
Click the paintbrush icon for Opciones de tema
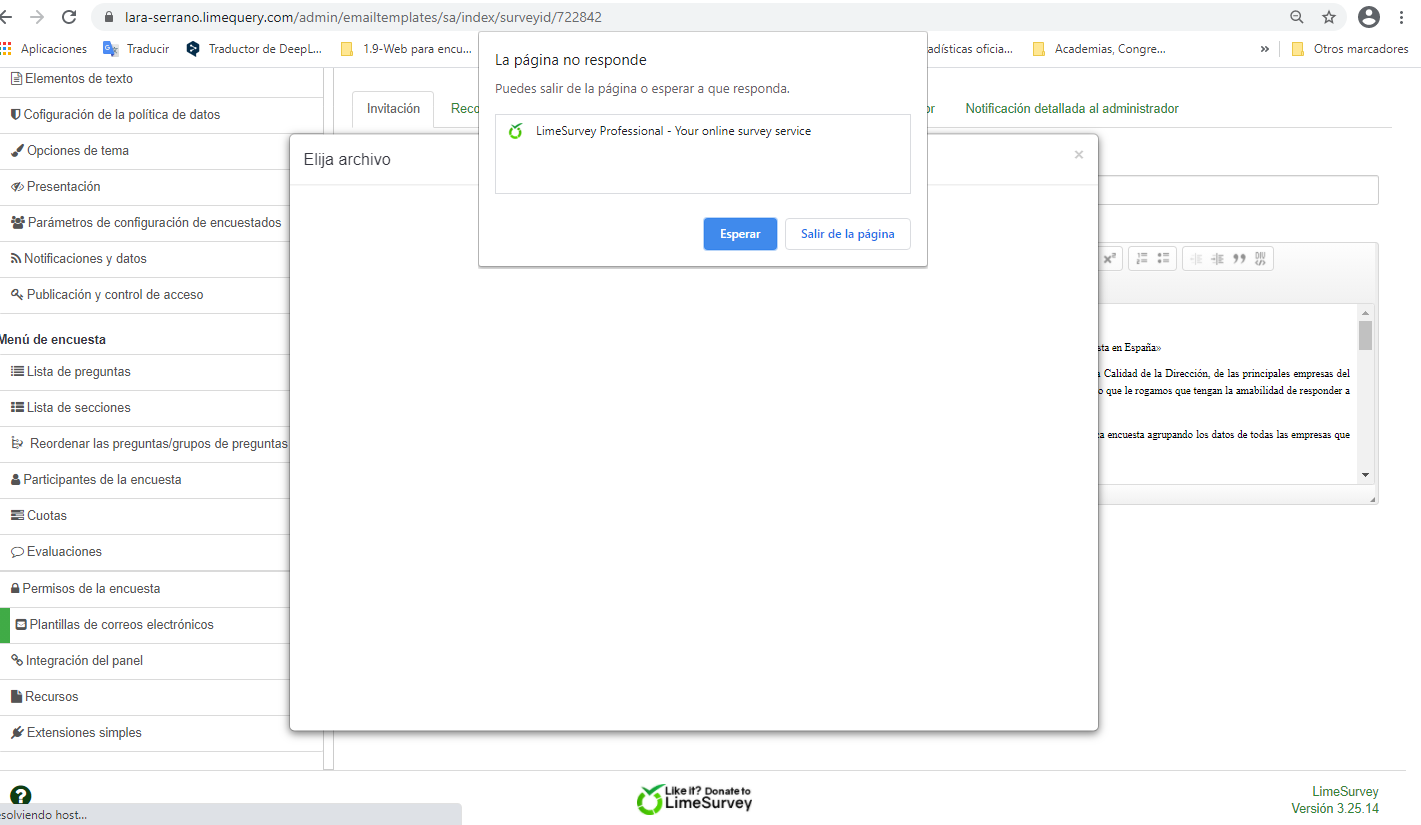click(17, 151)
